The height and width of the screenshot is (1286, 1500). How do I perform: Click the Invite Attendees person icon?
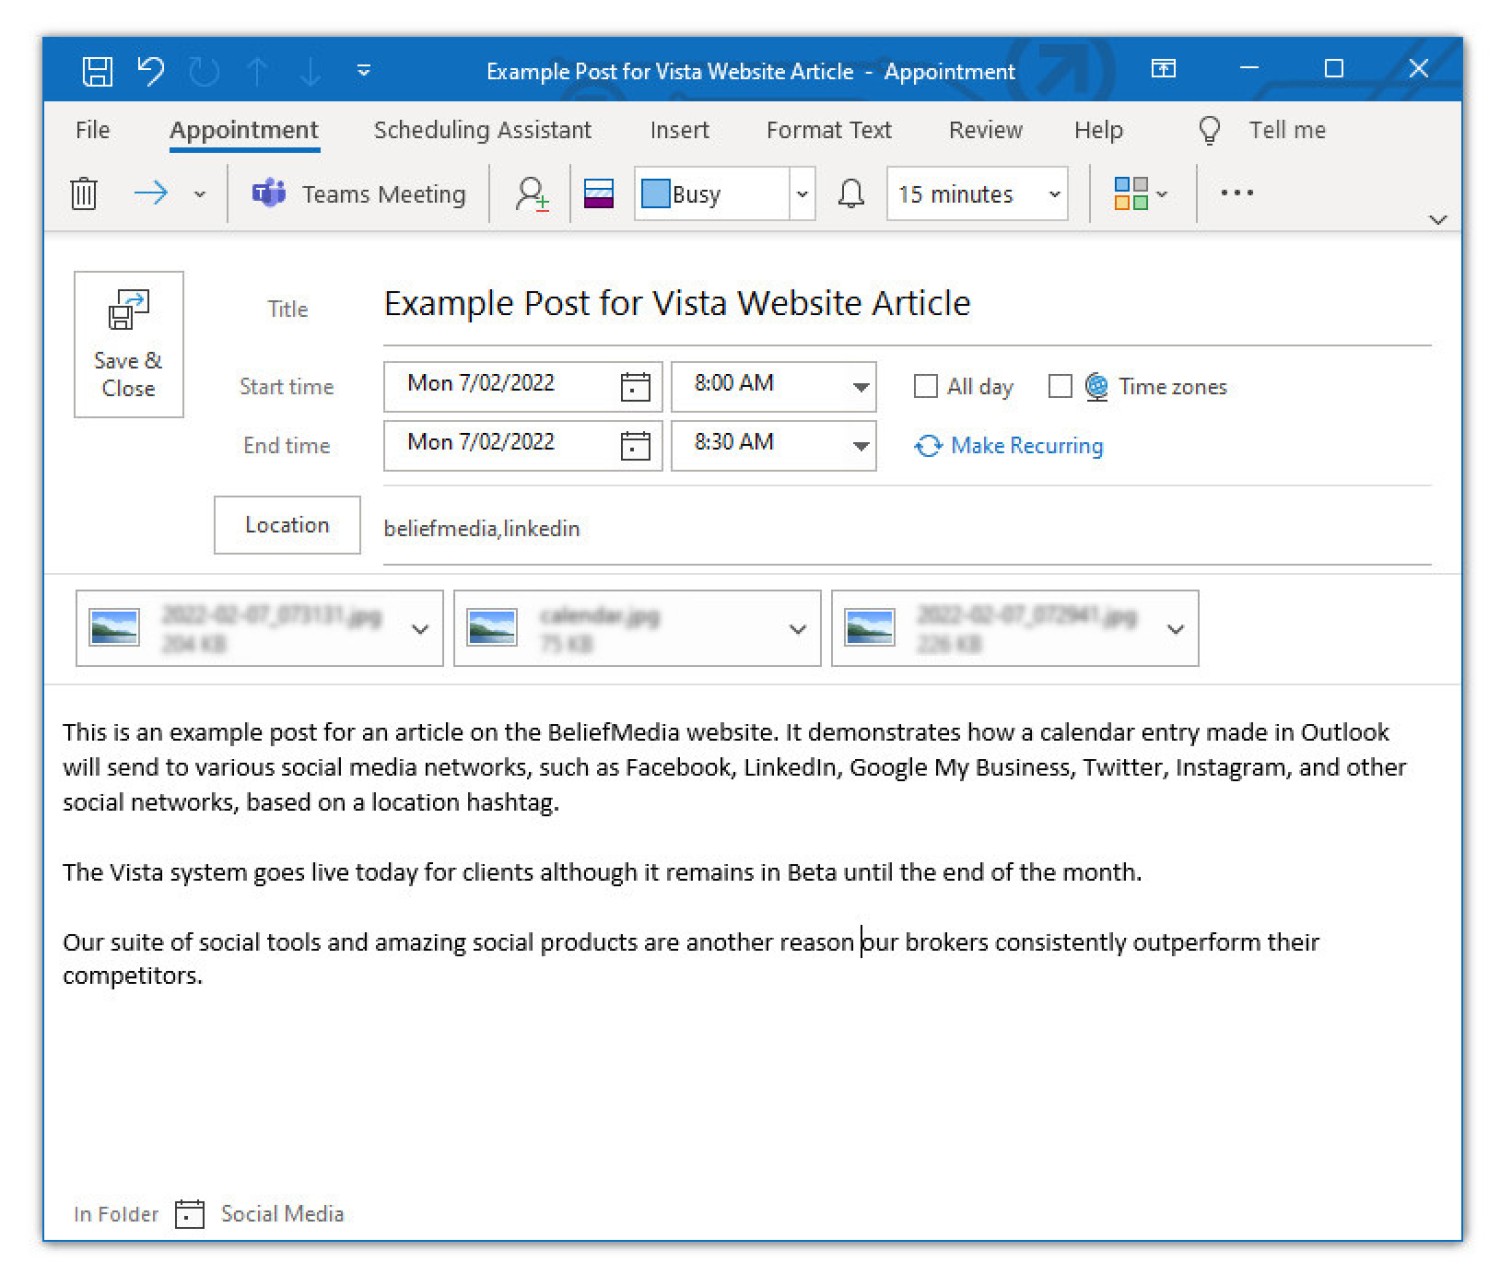[x=531, y=194]
